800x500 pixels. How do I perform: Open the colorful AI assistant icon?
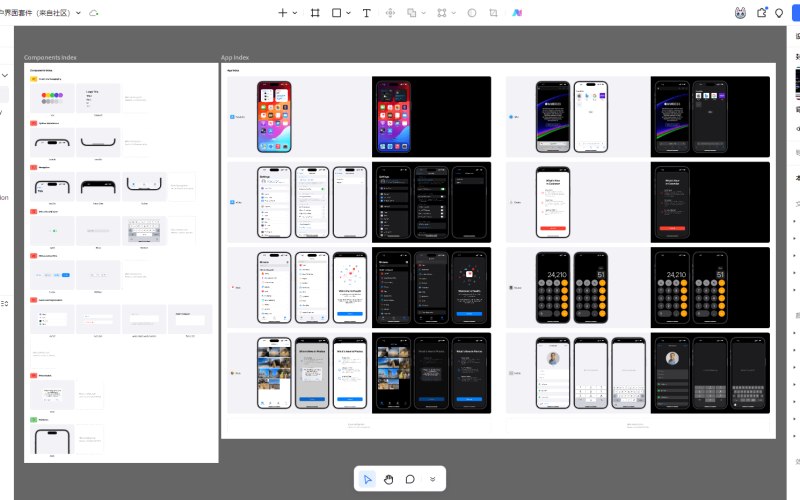point(517,13)
